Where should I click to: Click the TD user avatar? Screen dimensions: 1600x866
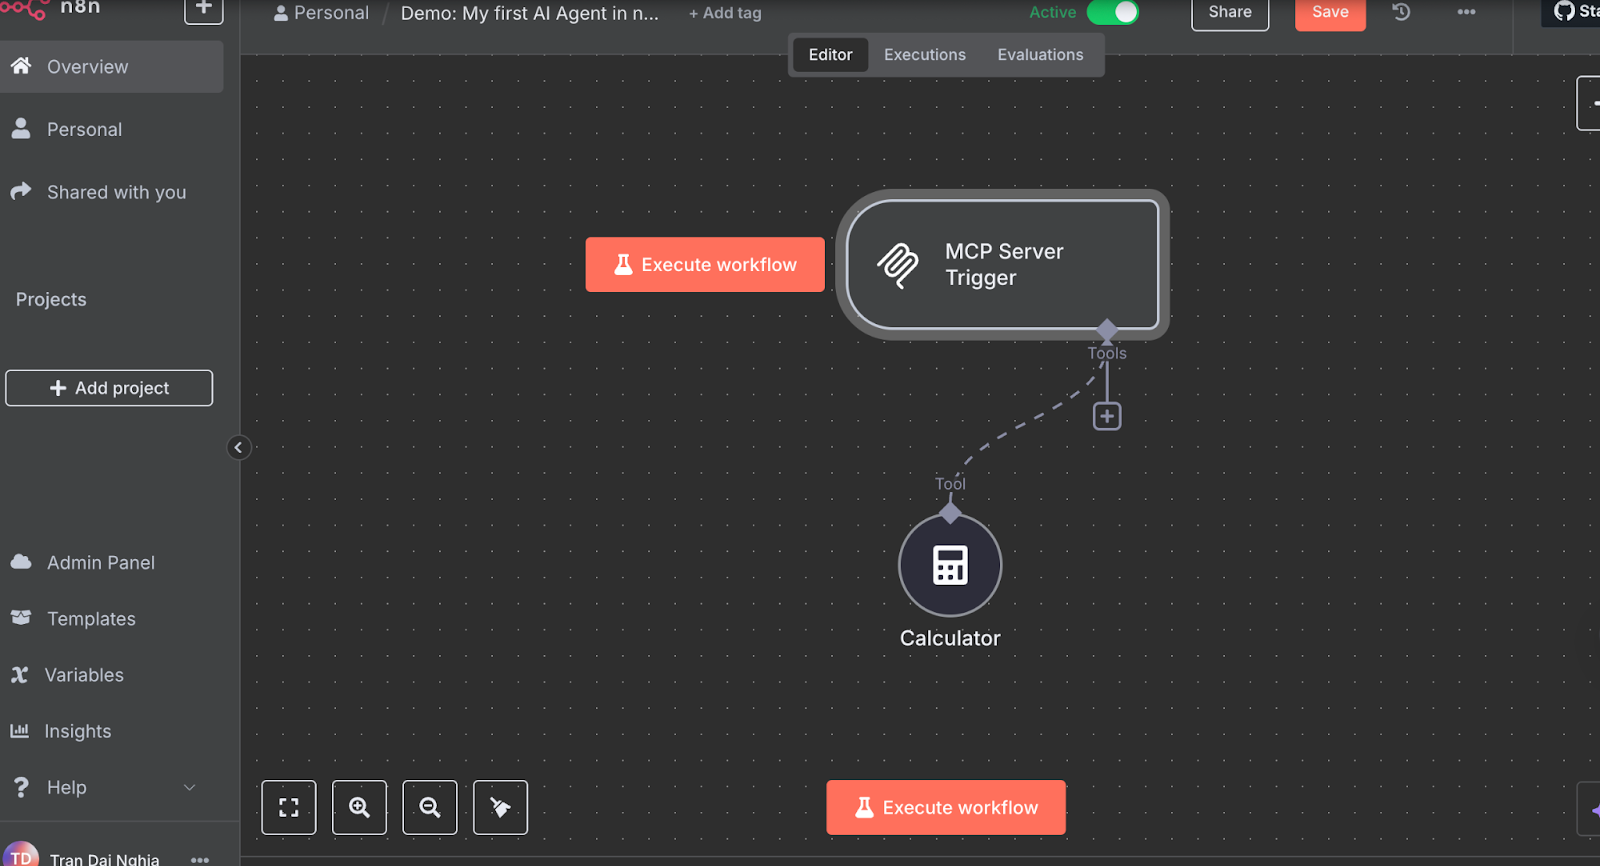(21, 855)
